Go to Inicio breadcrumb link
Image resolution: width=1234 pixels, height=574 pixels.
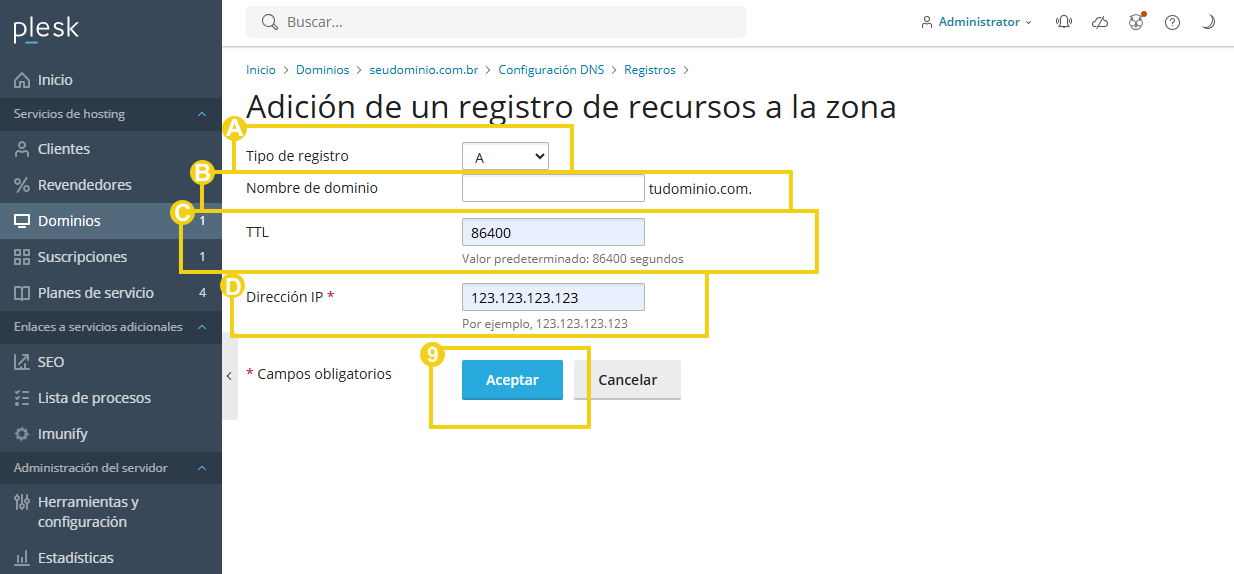tap(261, 70)
